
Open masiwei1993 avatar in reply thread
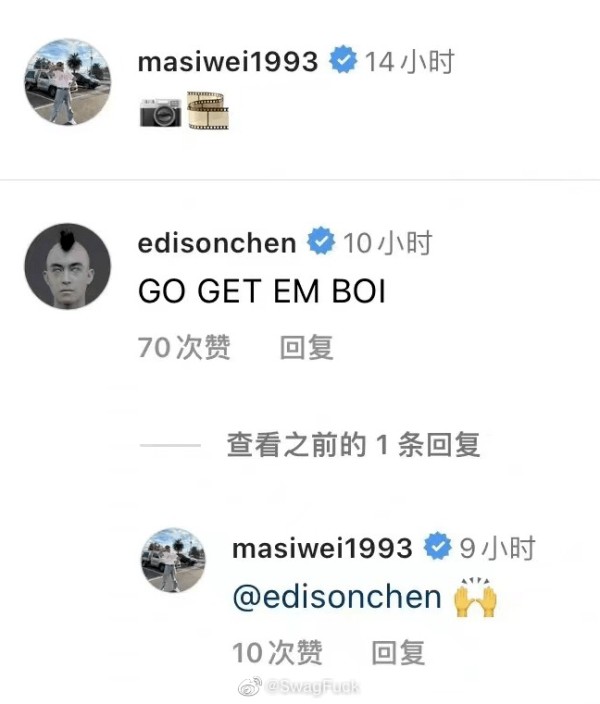[173, 560]
